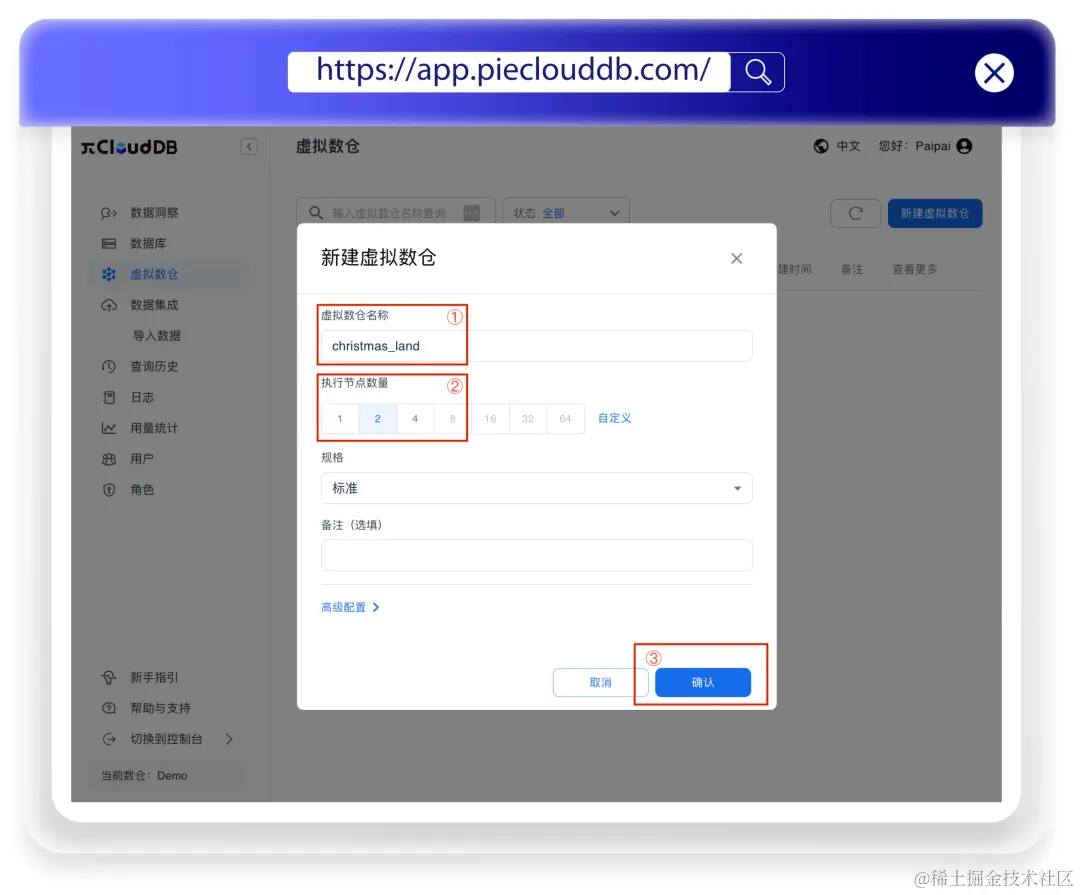The image size is (1080, 895).
Task: Click the 用户 people icon
Action: point(109,459)
